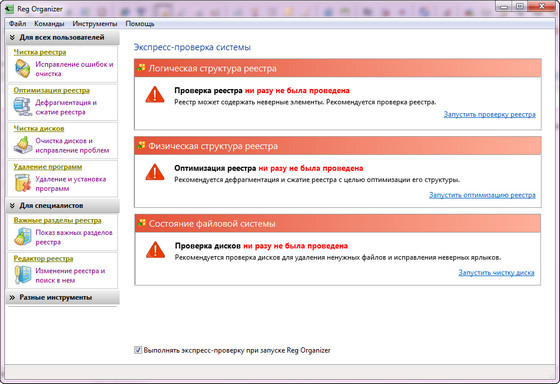
Task: Minimize the Reg Organizer window
Action: [504, 6]
